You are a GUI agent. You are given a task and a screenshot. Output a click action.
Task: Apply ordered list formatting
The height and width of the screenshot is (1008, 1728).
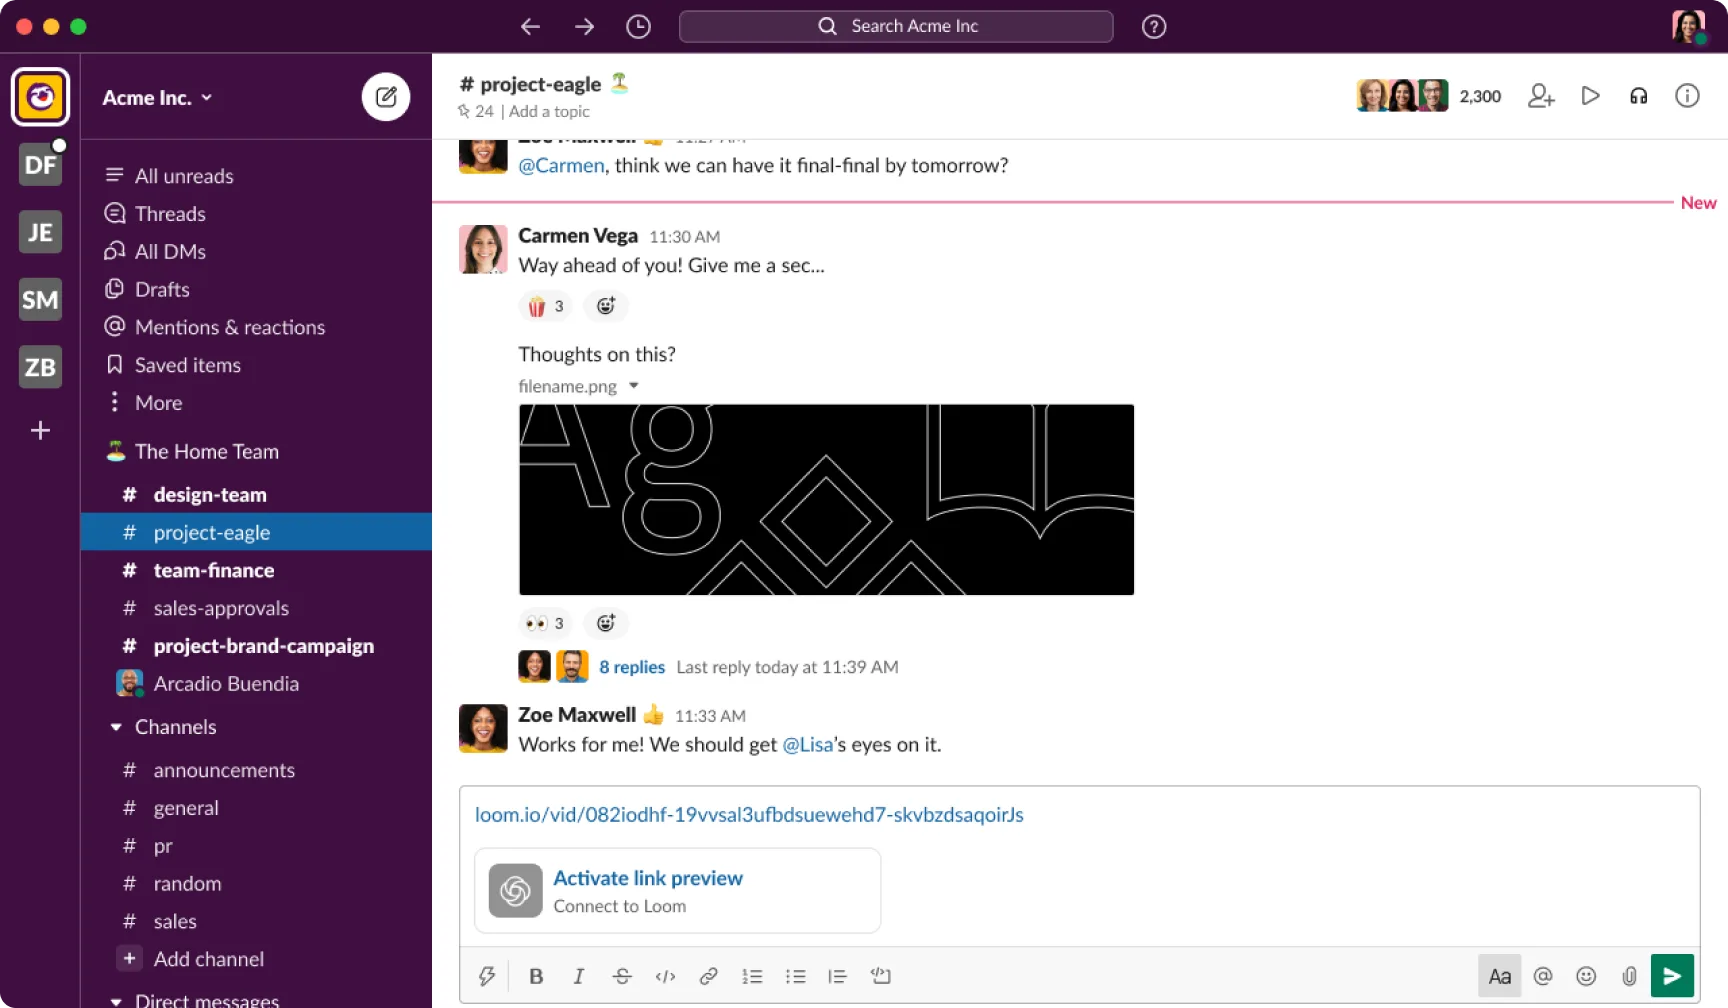[752, 976]
